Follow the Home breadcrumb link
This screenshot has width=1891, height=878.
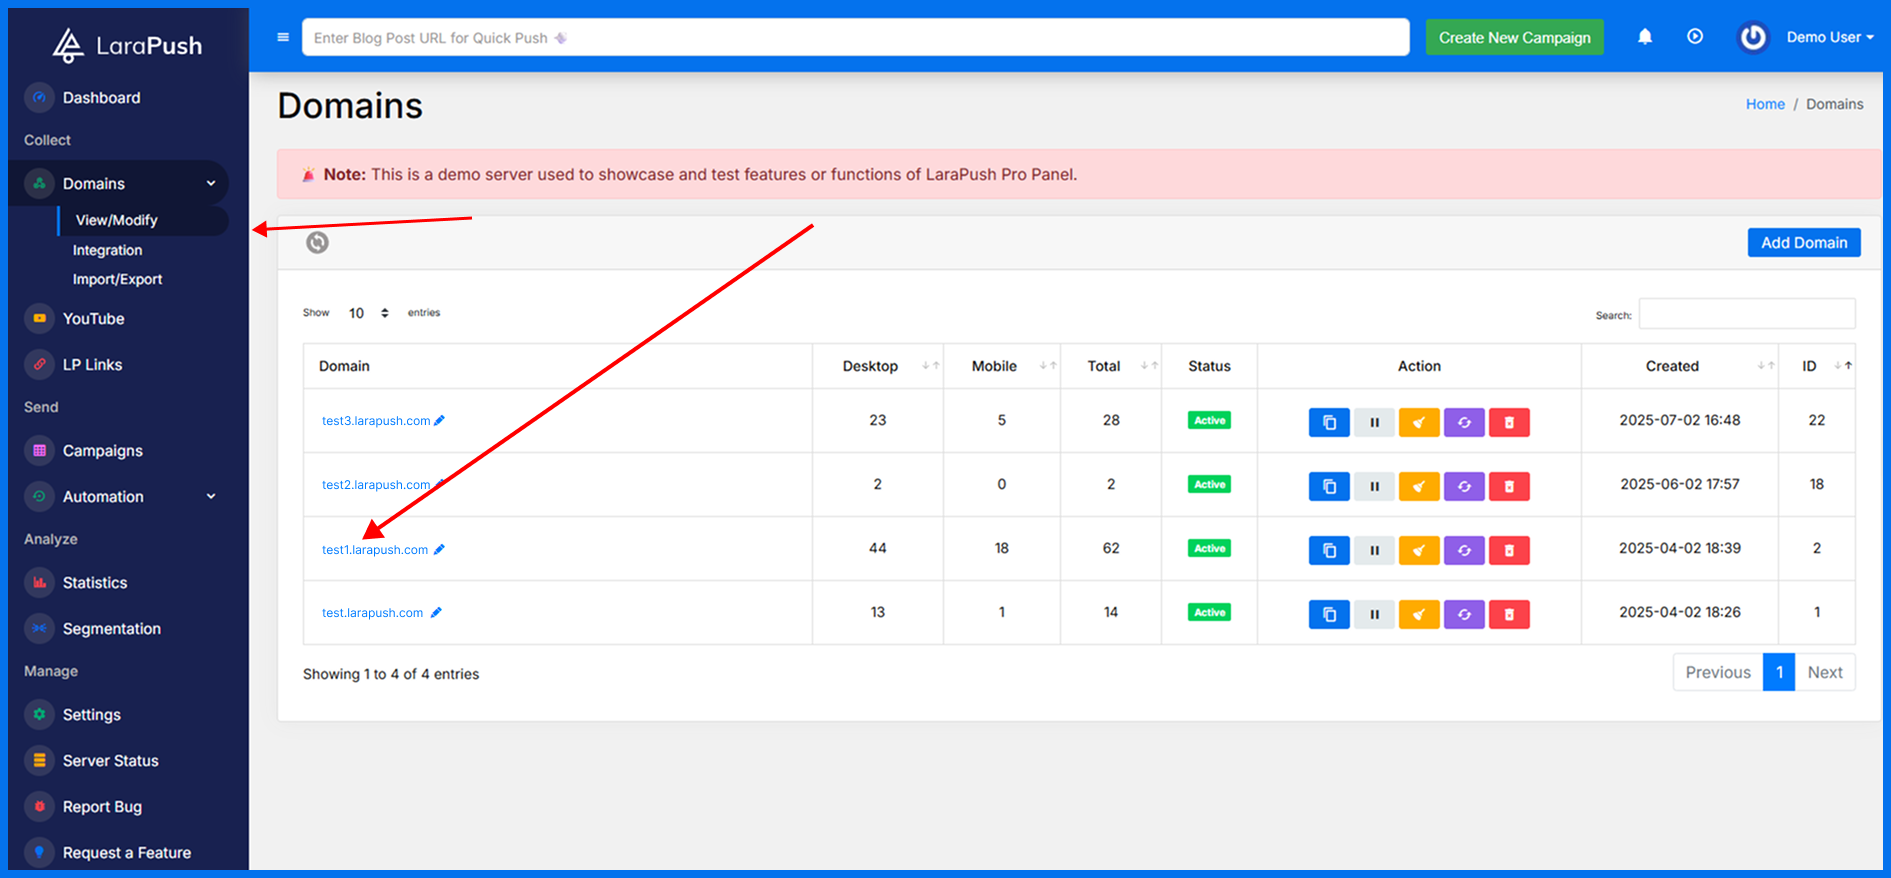click(1765, 104)
